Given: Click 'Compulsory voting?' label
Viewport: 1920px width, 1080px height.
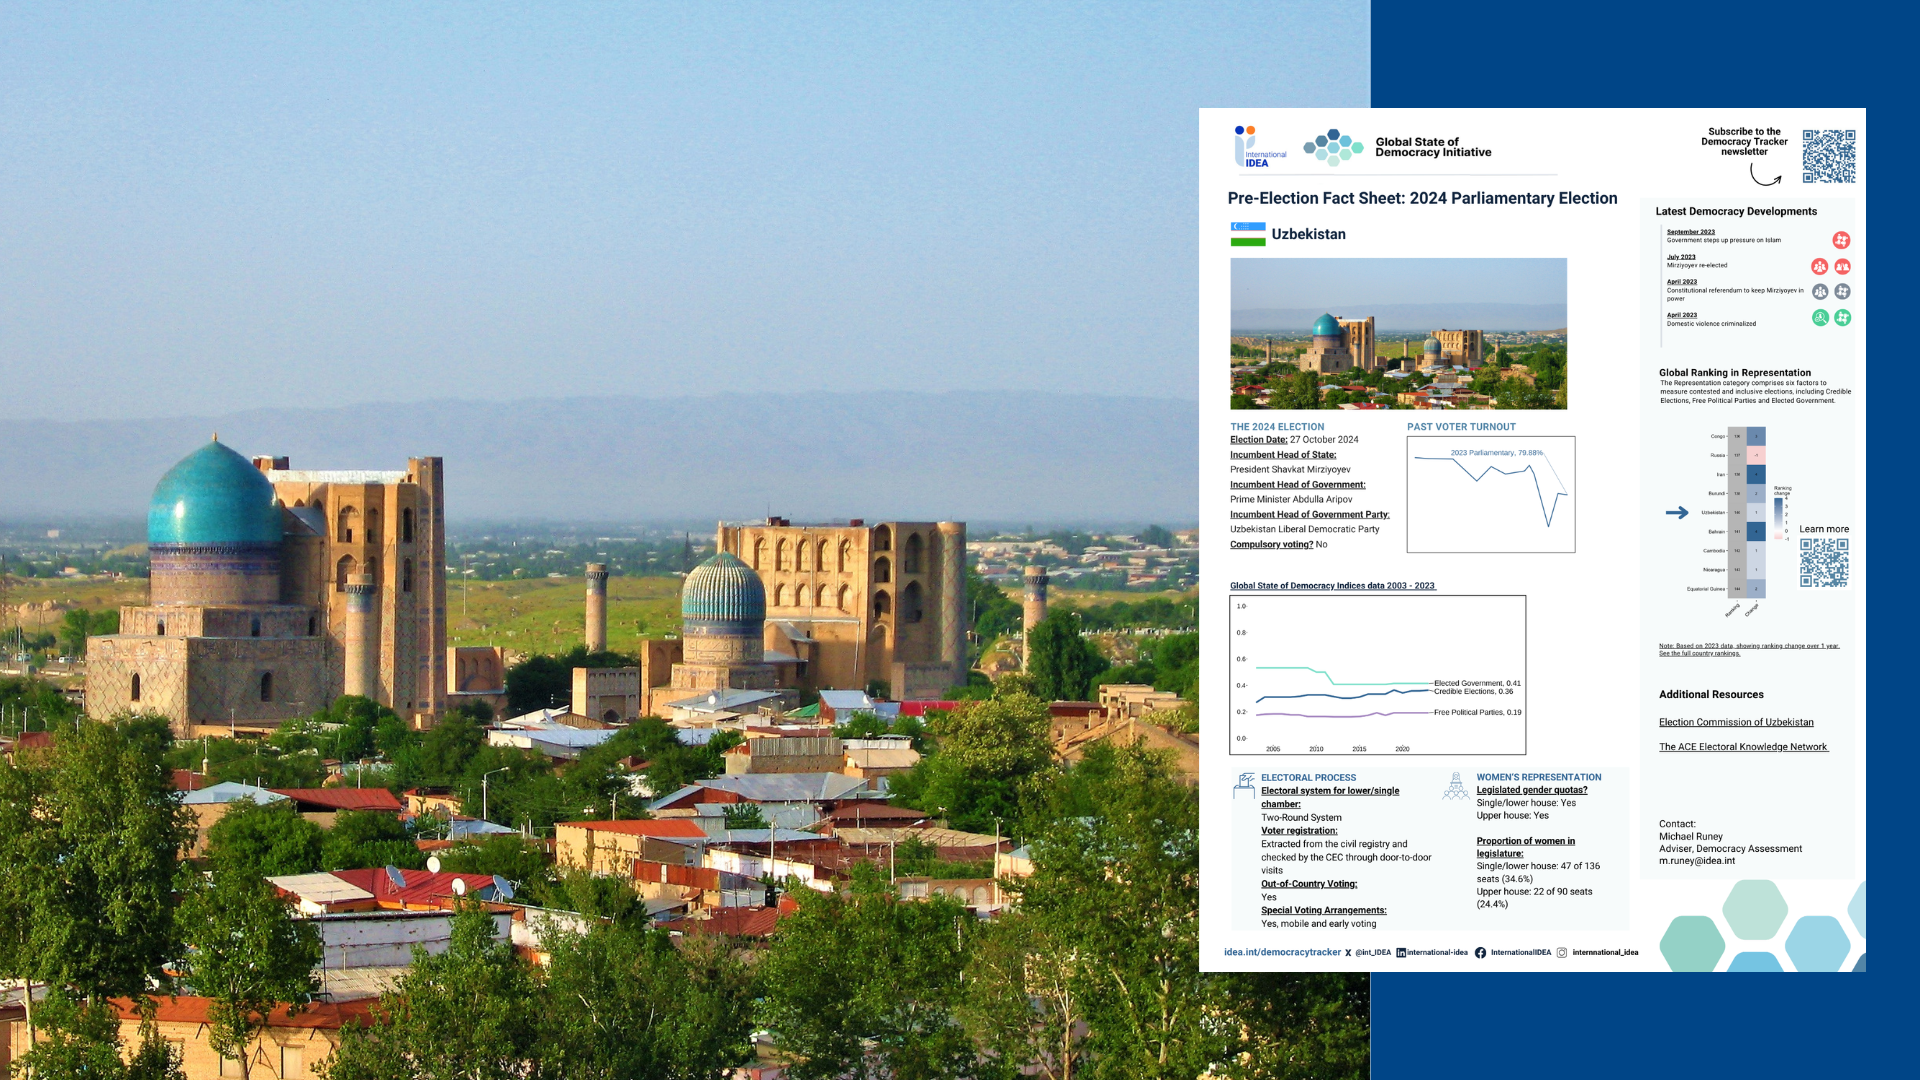Looking at the screenshot, I should (1271, 545).
